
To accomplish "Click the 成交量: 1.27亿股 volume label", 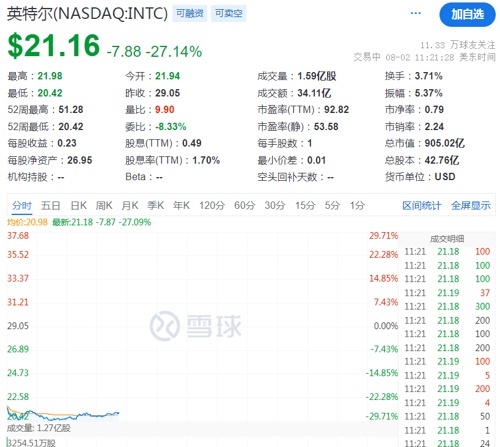I will click(x=39, y=428).
